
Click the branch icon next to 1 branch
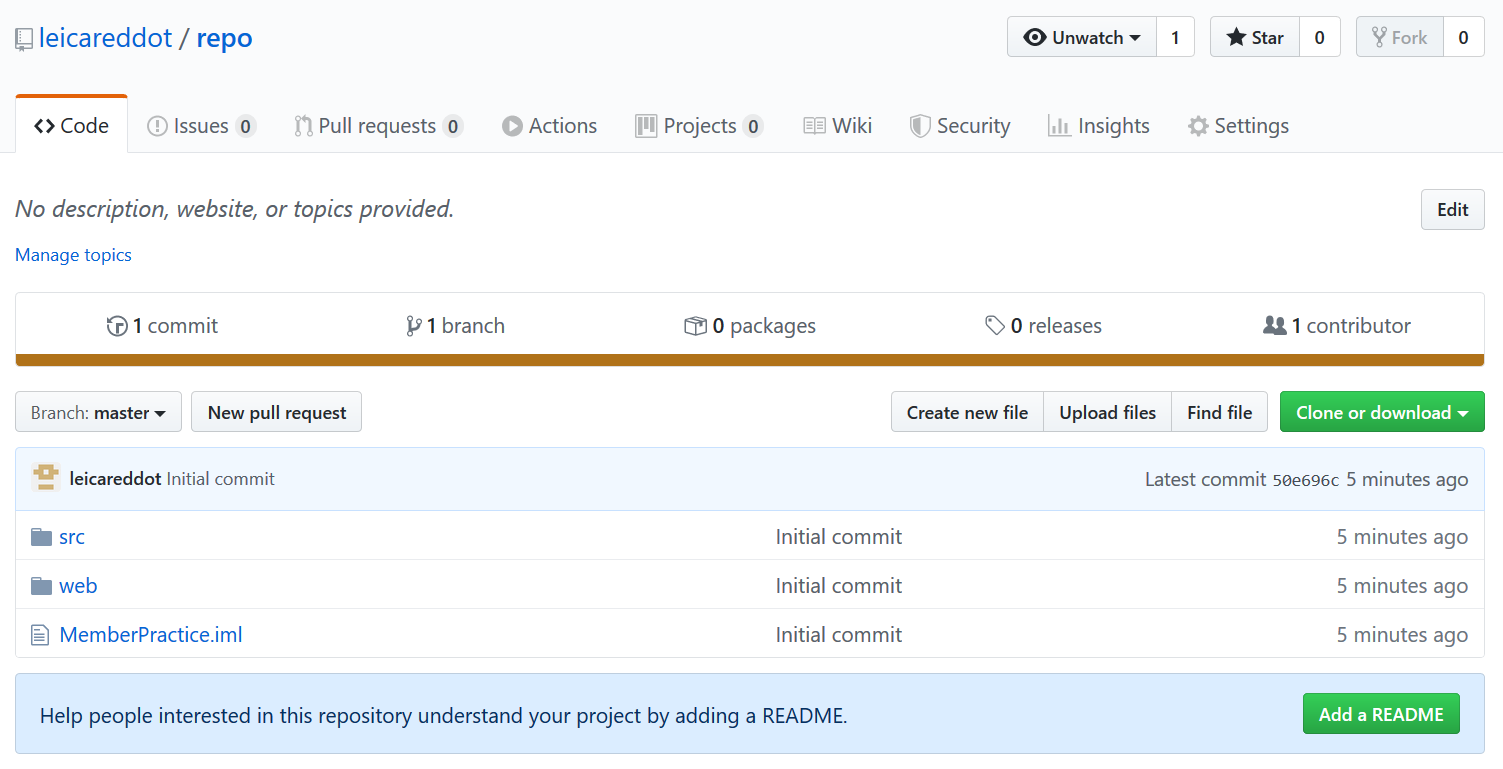[413, 326]
